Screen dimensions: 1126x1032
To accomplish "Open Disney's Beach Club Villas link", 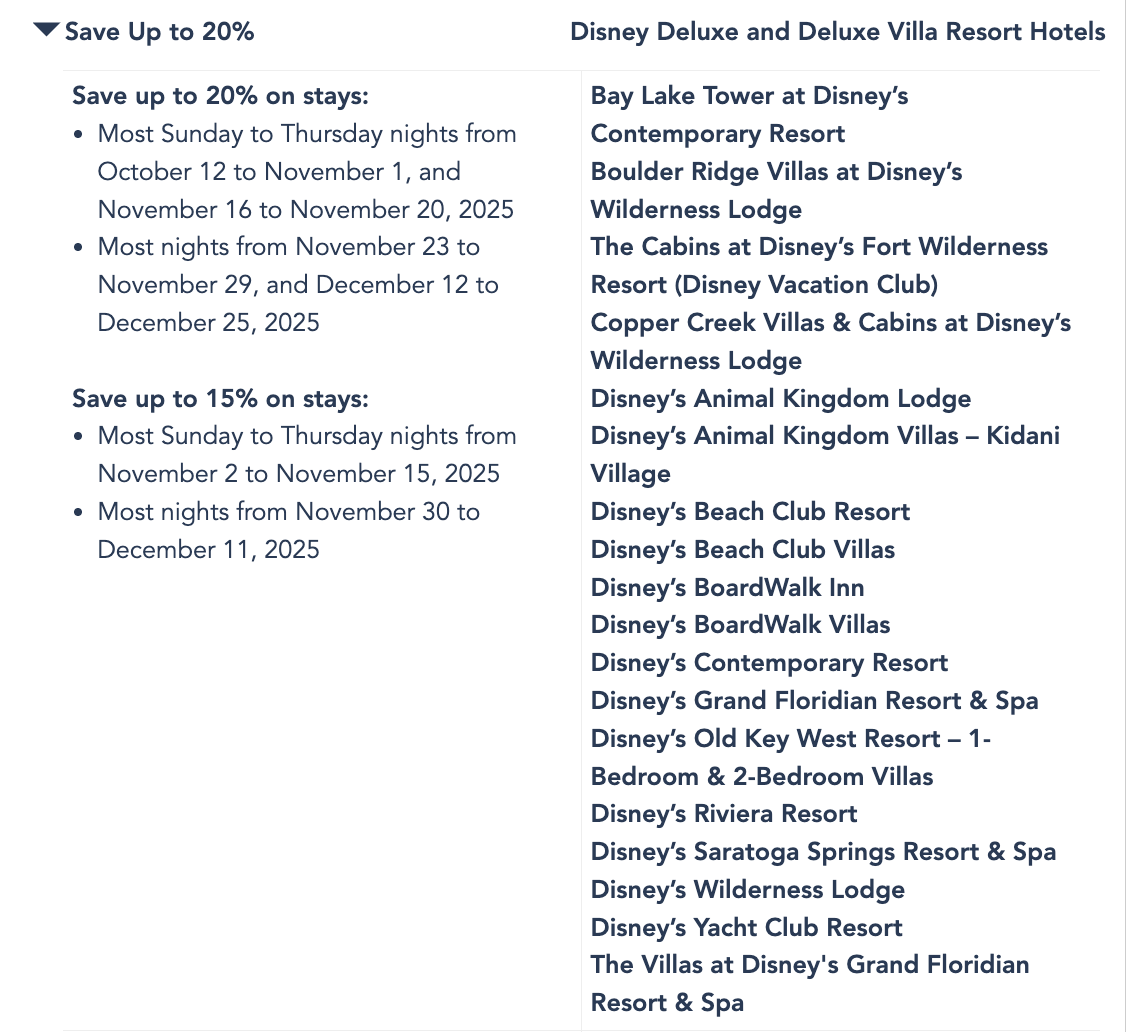I will [x=742, y=550].
